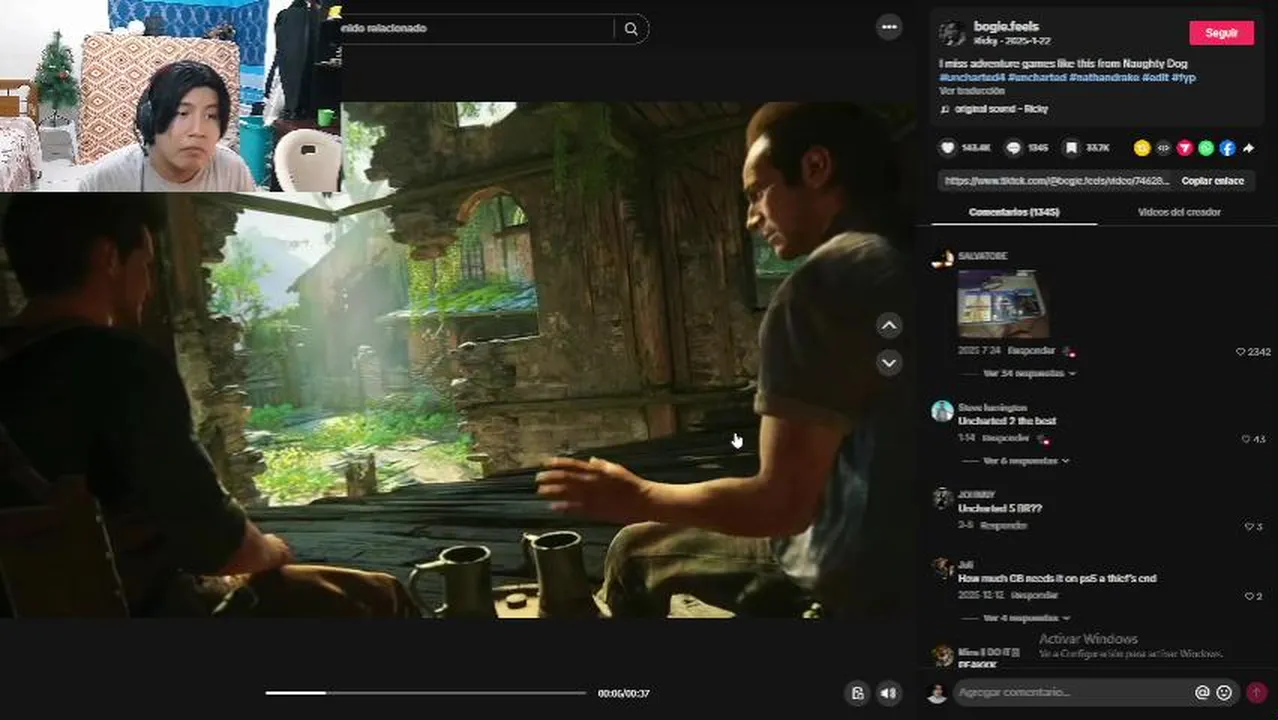
Task: Like the video with heart icon
Action: tap(947, 148)
